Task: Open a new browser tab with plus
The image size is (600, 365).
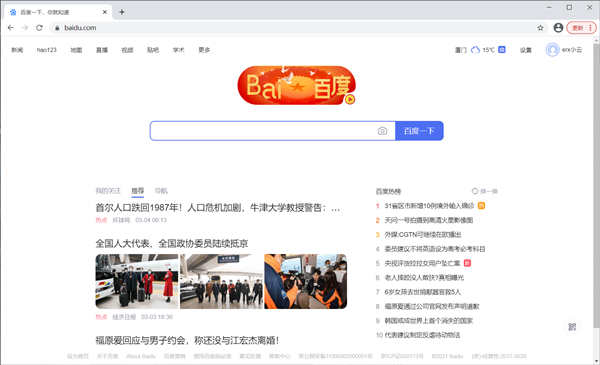Action: [122, 12]
